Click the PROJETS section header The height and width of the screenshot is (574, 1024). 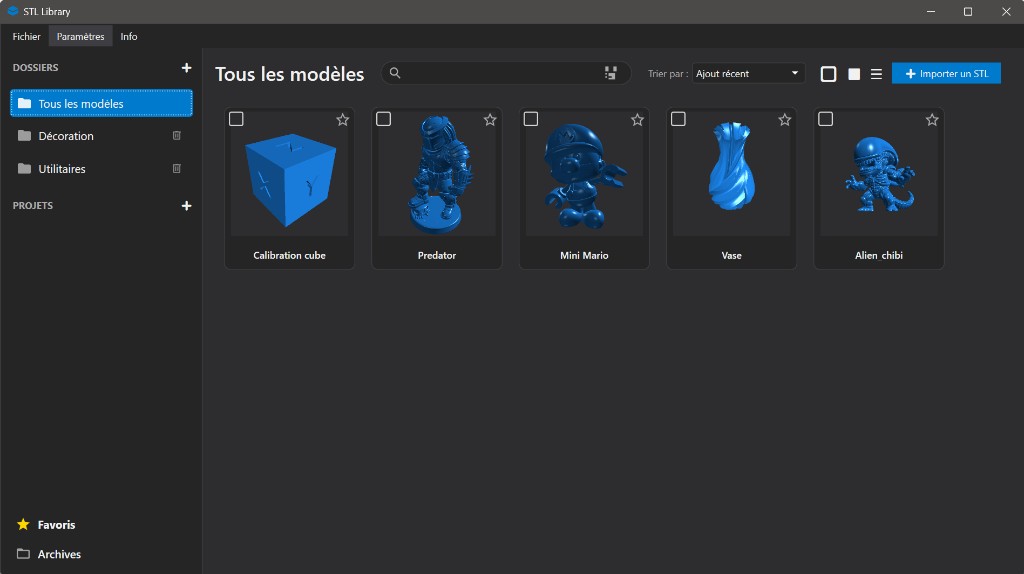pos(33,205)
